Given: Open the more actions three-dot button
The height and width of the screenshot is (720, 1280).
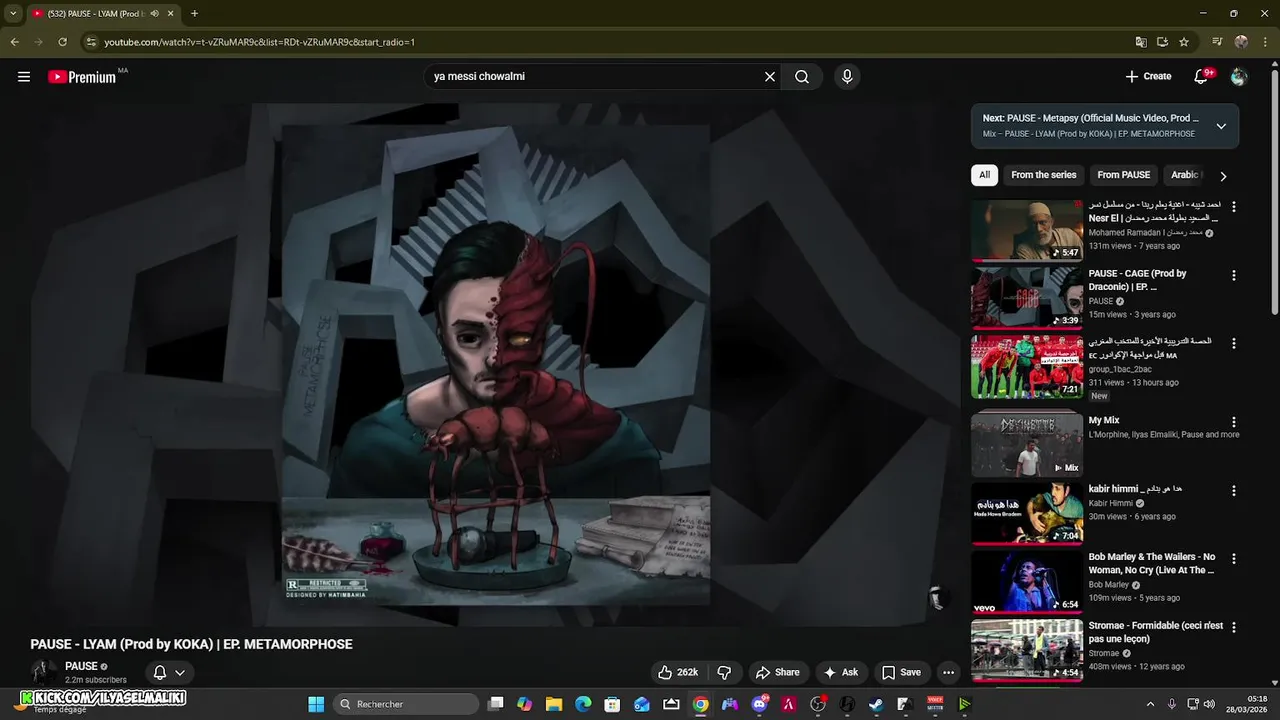Looking at the screenshot, I should pyautogui.click(x=949, y=672).
